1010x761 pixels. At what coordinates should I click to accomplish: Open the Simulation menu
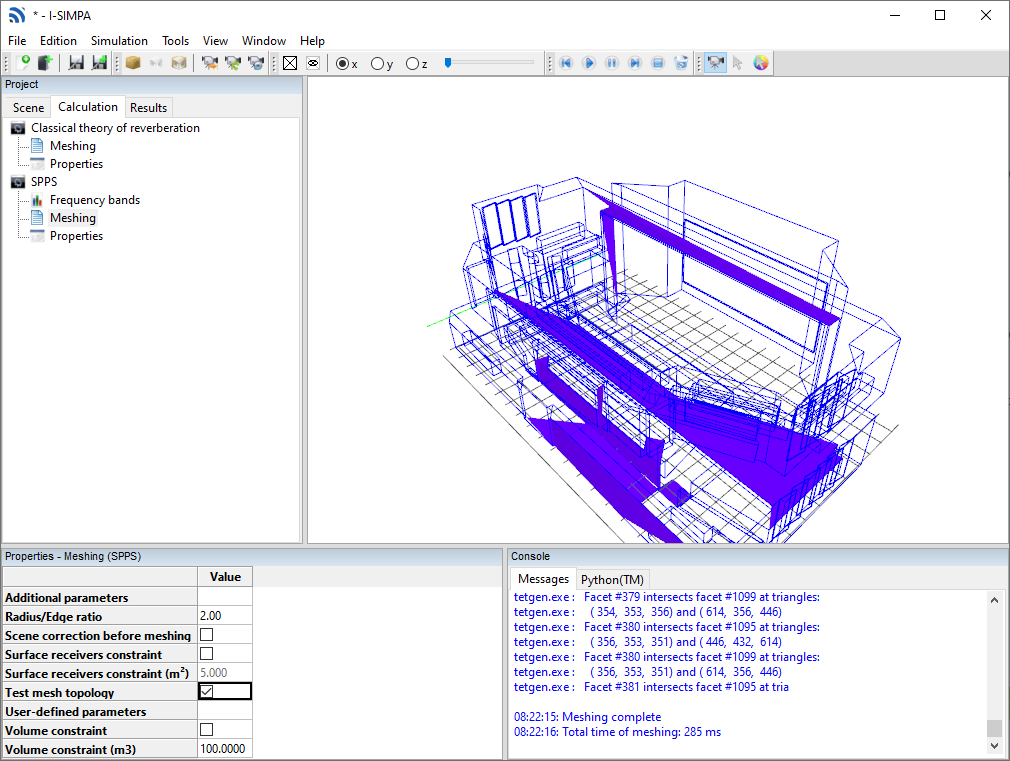coord(119,40)
